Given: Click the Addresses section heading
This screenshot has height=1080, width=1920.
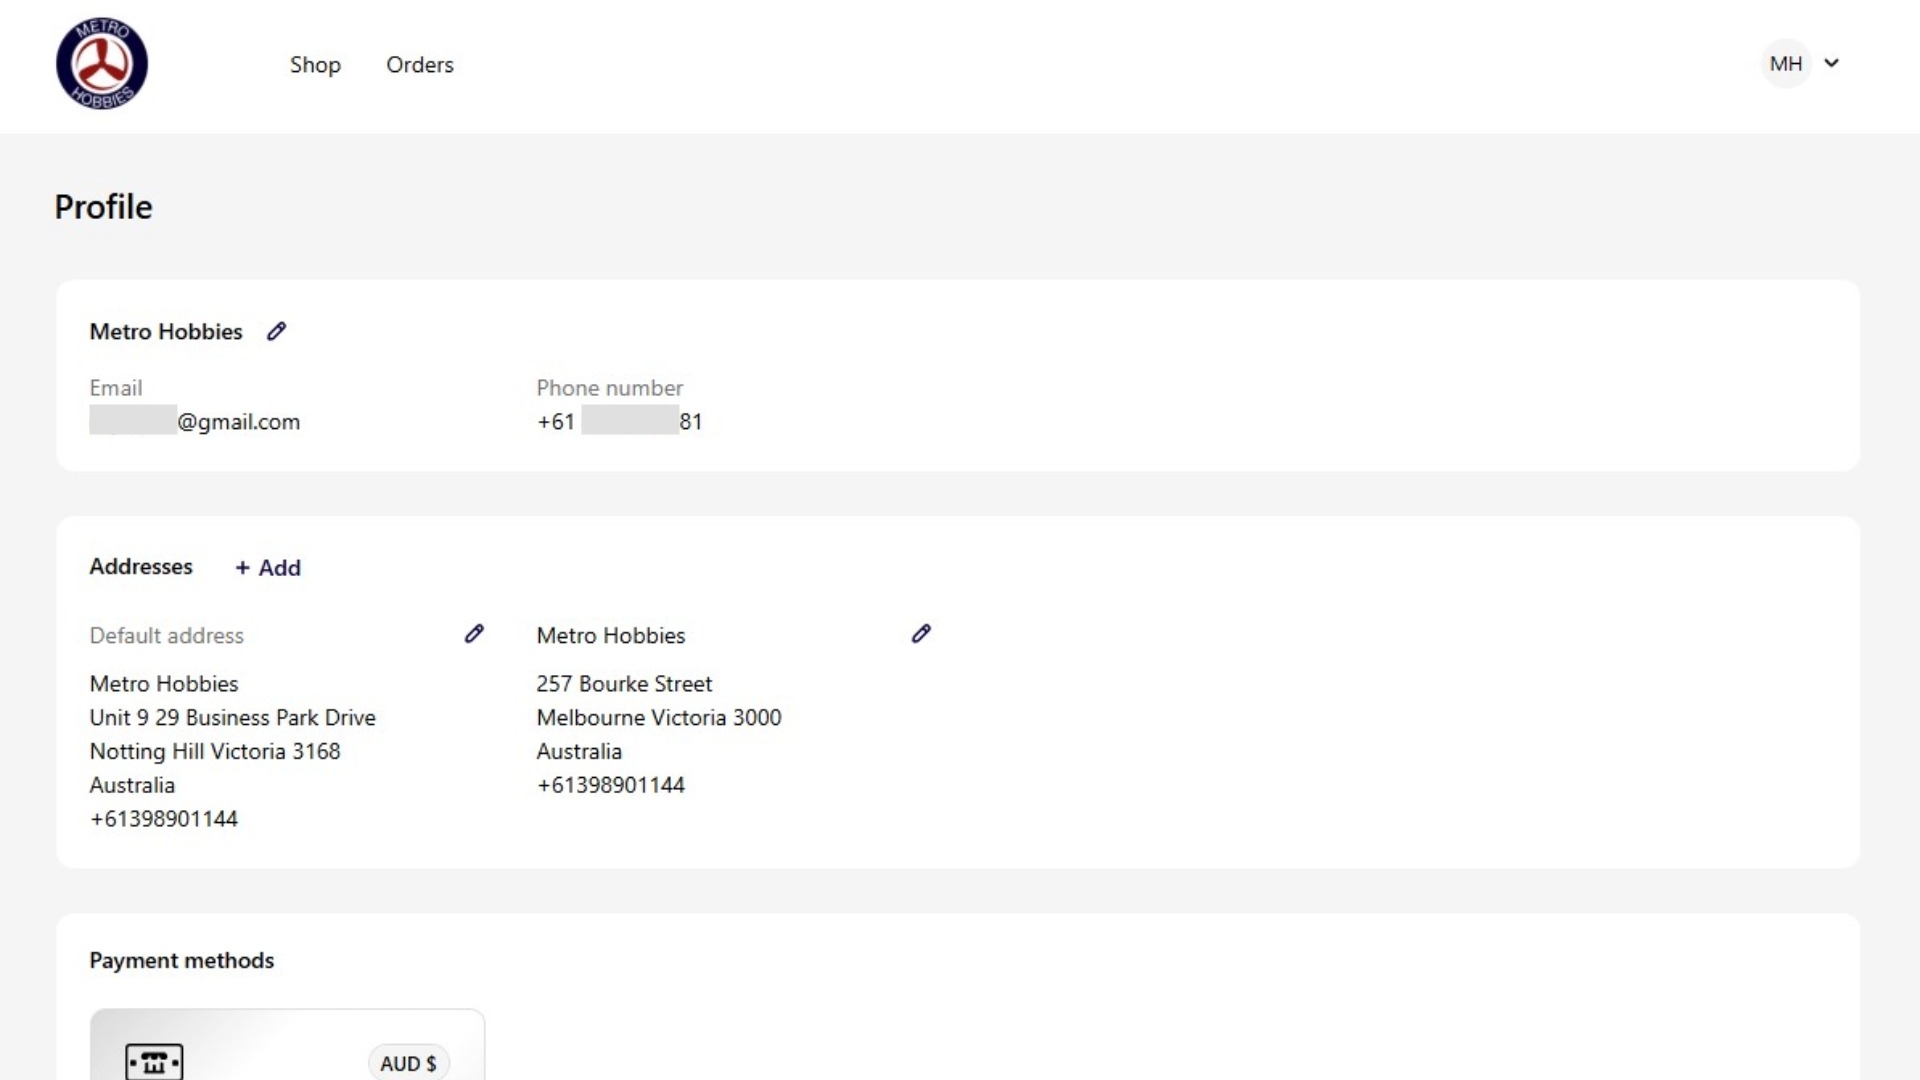Looking at the screenshot, I should 141,567.
